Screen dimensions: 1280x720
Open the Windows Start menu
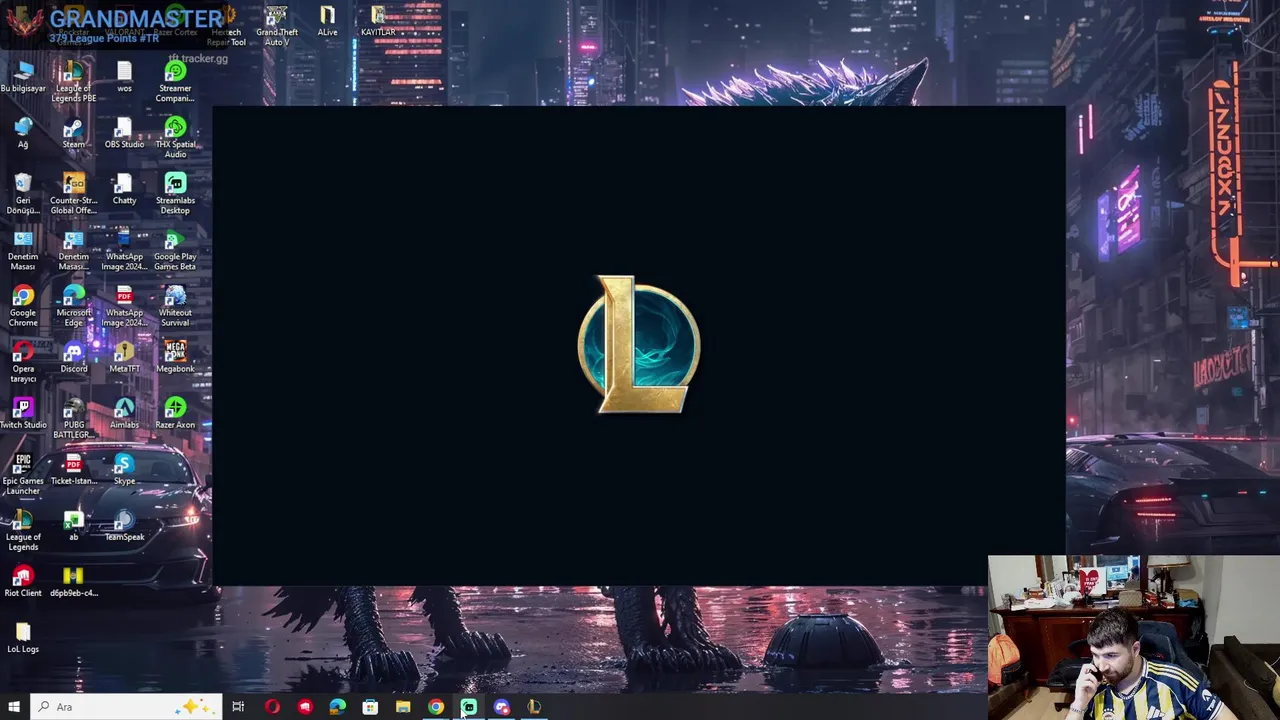[14, 707]
